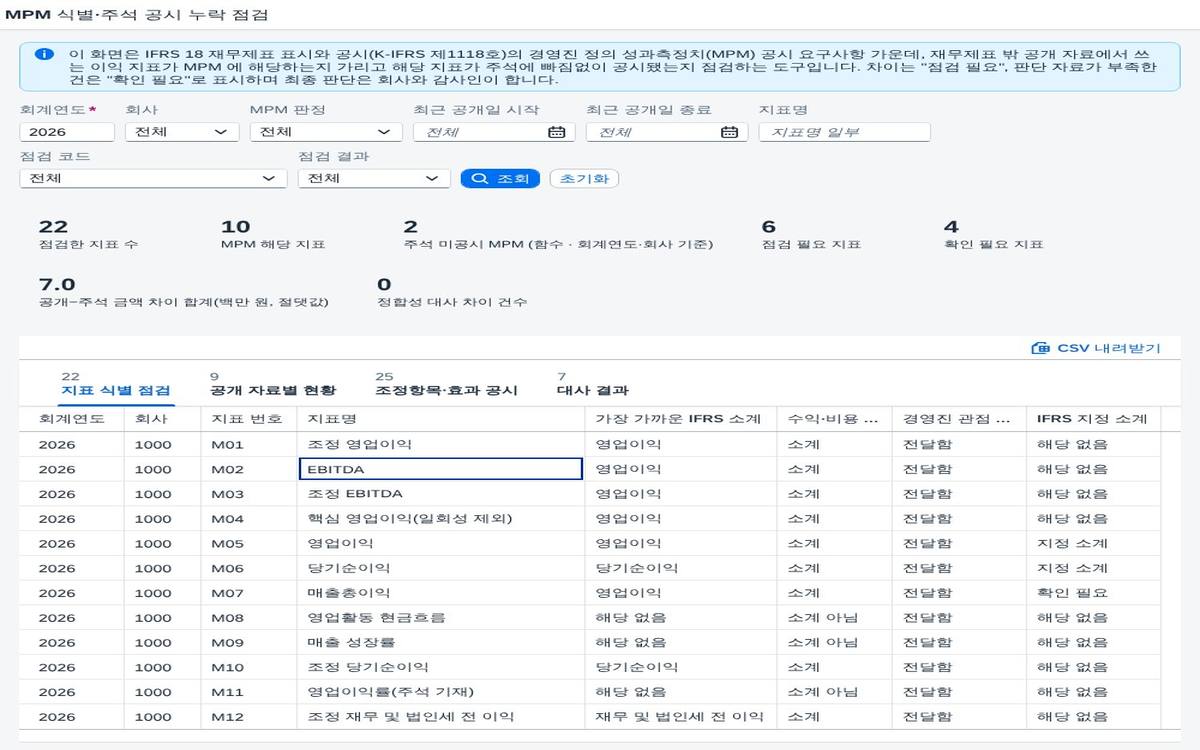The width and height of the screenshot is (1200, 750).
Task: Open calendar picker for 최근 공개일 종료
Action: pos(729,132)
